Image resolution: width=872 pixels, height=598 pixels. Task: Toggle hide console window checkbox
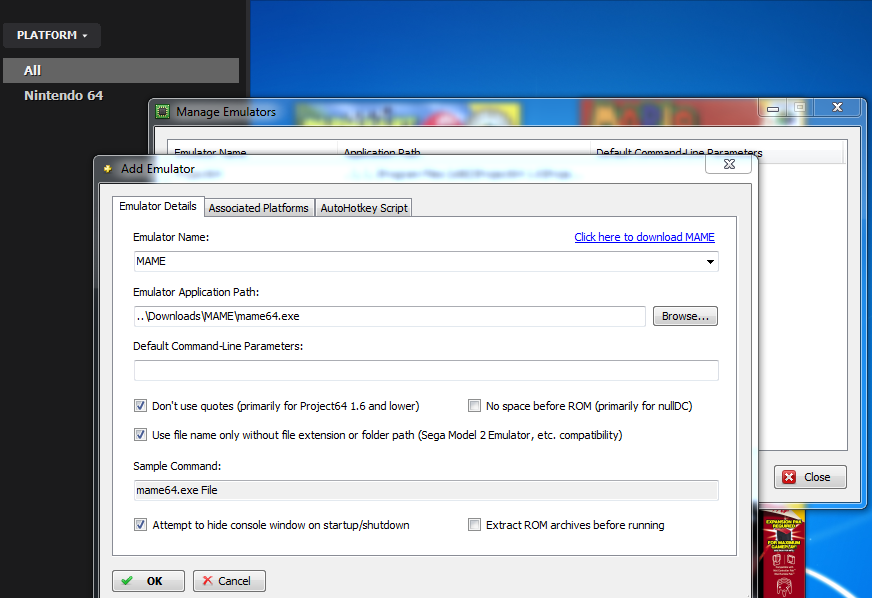pyautogui.click(x=140, y=525)
